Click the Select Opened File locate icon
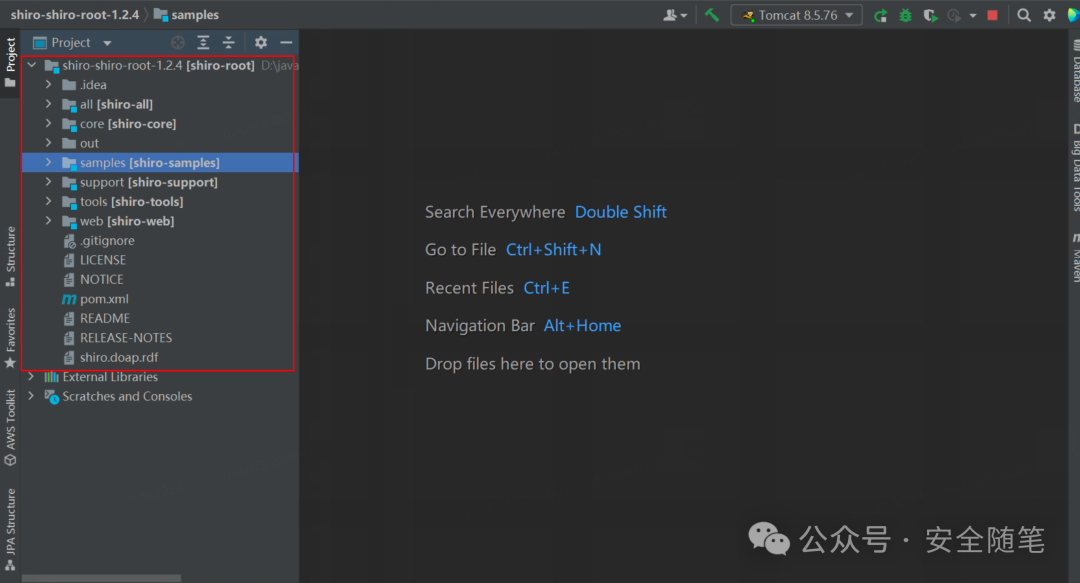 click(x=178, y=43)
